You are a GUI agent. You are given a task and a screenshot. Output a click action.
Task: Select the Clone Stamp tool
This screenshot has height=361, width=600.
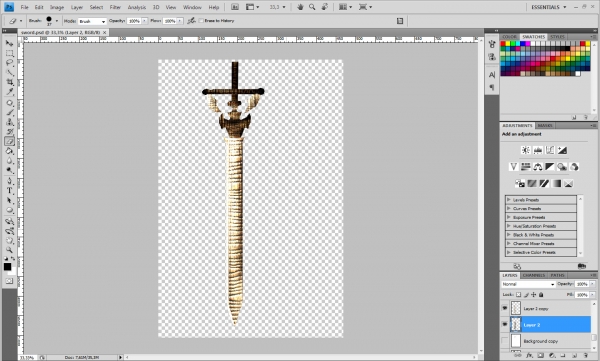click(x=10, y=122)
